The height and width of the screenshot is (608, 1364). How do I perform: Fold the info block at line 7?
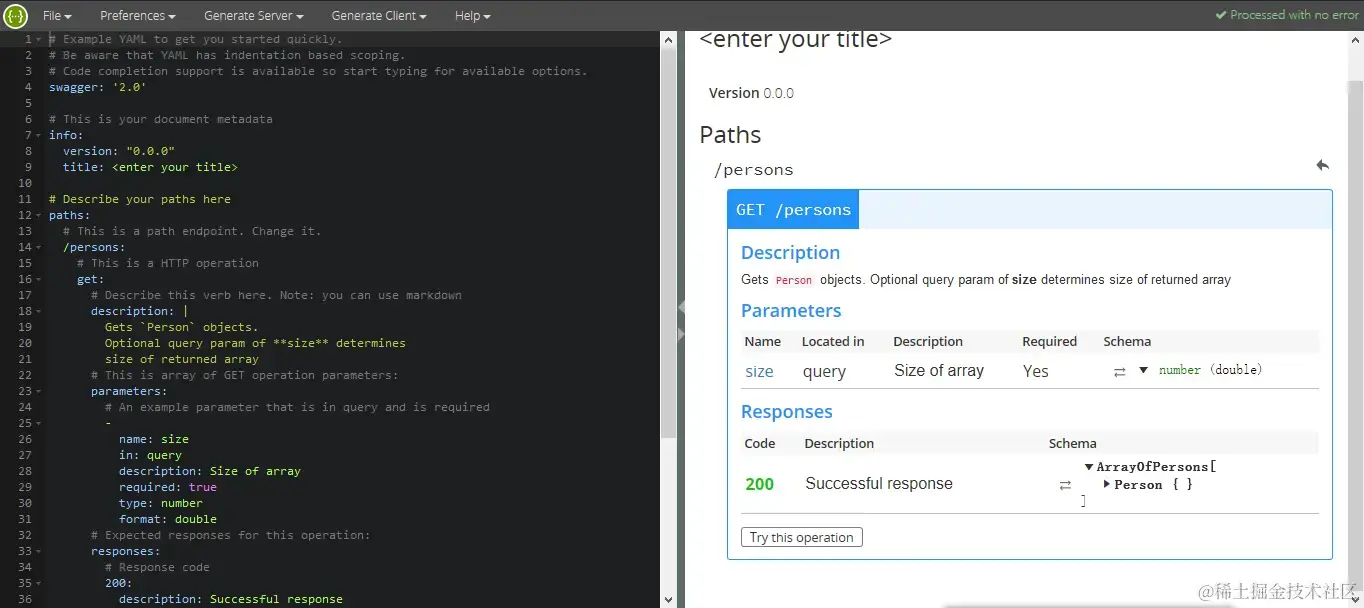39,135
